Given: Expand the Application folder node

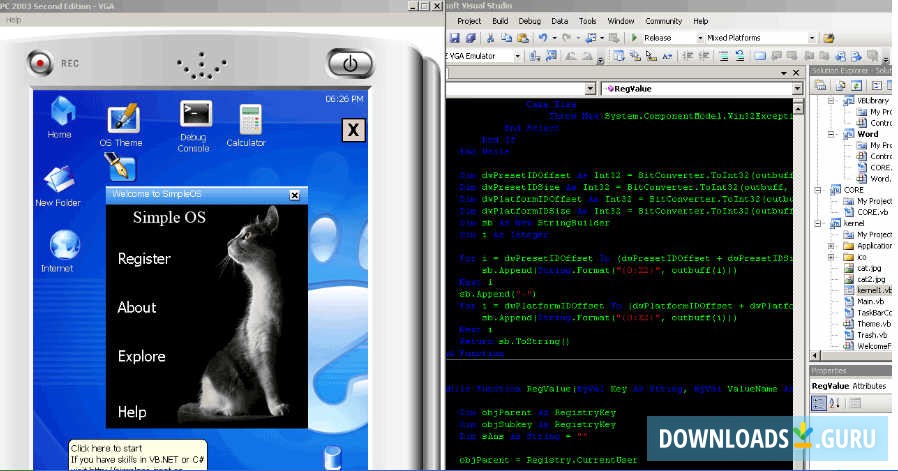Looking at the screenshot, I should (x=831, y=246).
